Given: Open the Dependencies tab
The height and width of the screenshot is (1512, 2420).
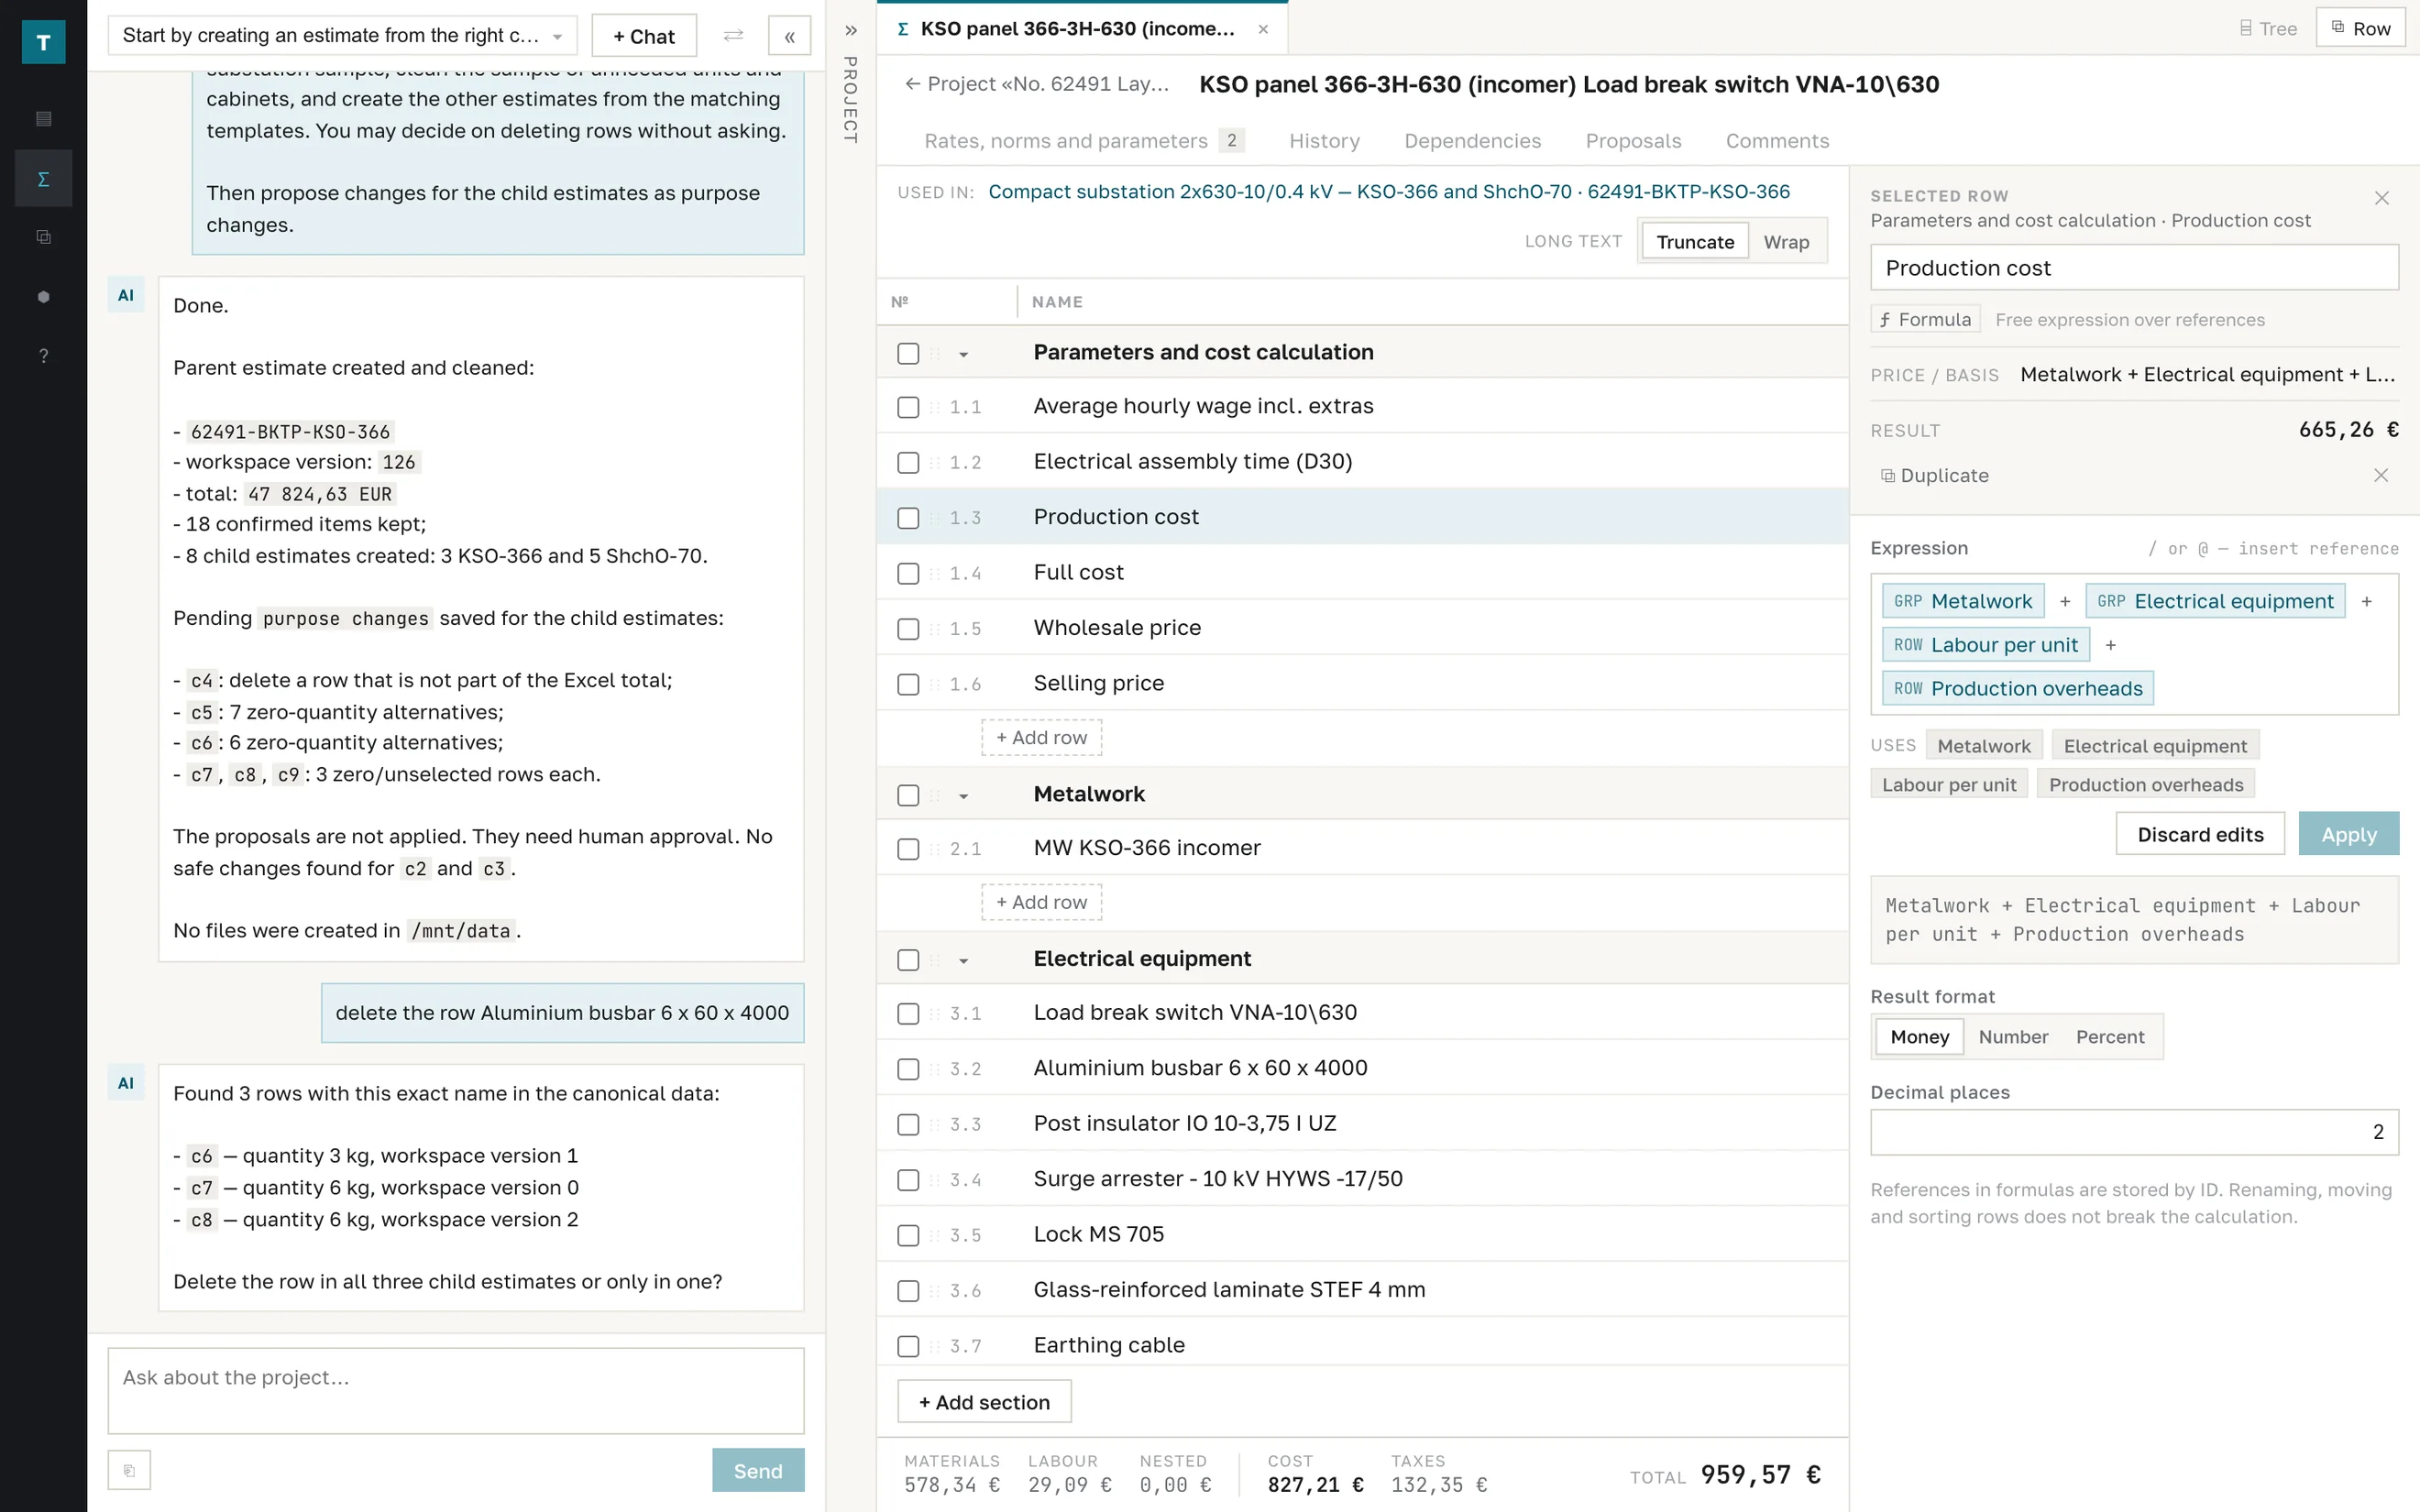Looking at the screenshot, I should 1472,141.
